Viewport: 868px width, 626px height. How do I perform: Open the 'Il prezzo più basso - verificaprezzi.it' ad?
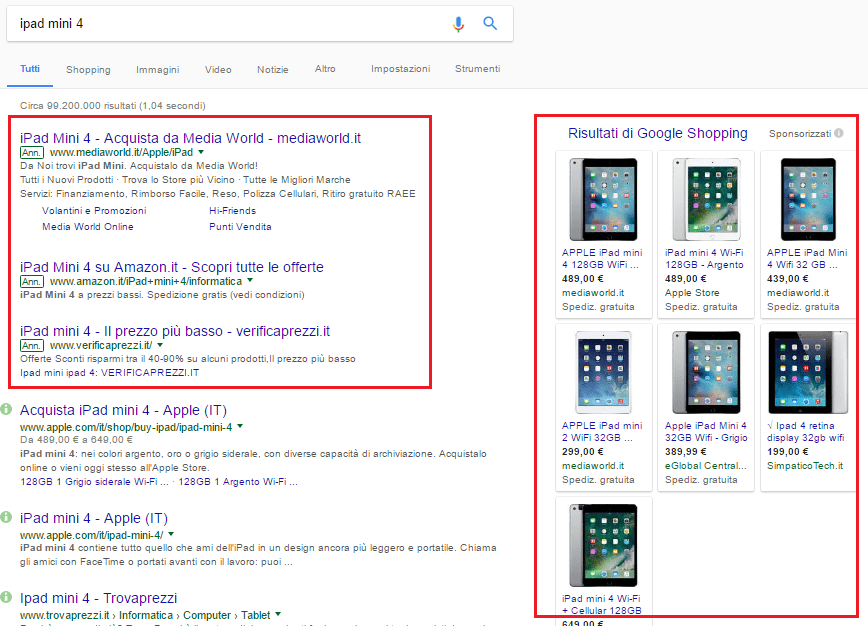pyautogui.click(x=175, y=331)
